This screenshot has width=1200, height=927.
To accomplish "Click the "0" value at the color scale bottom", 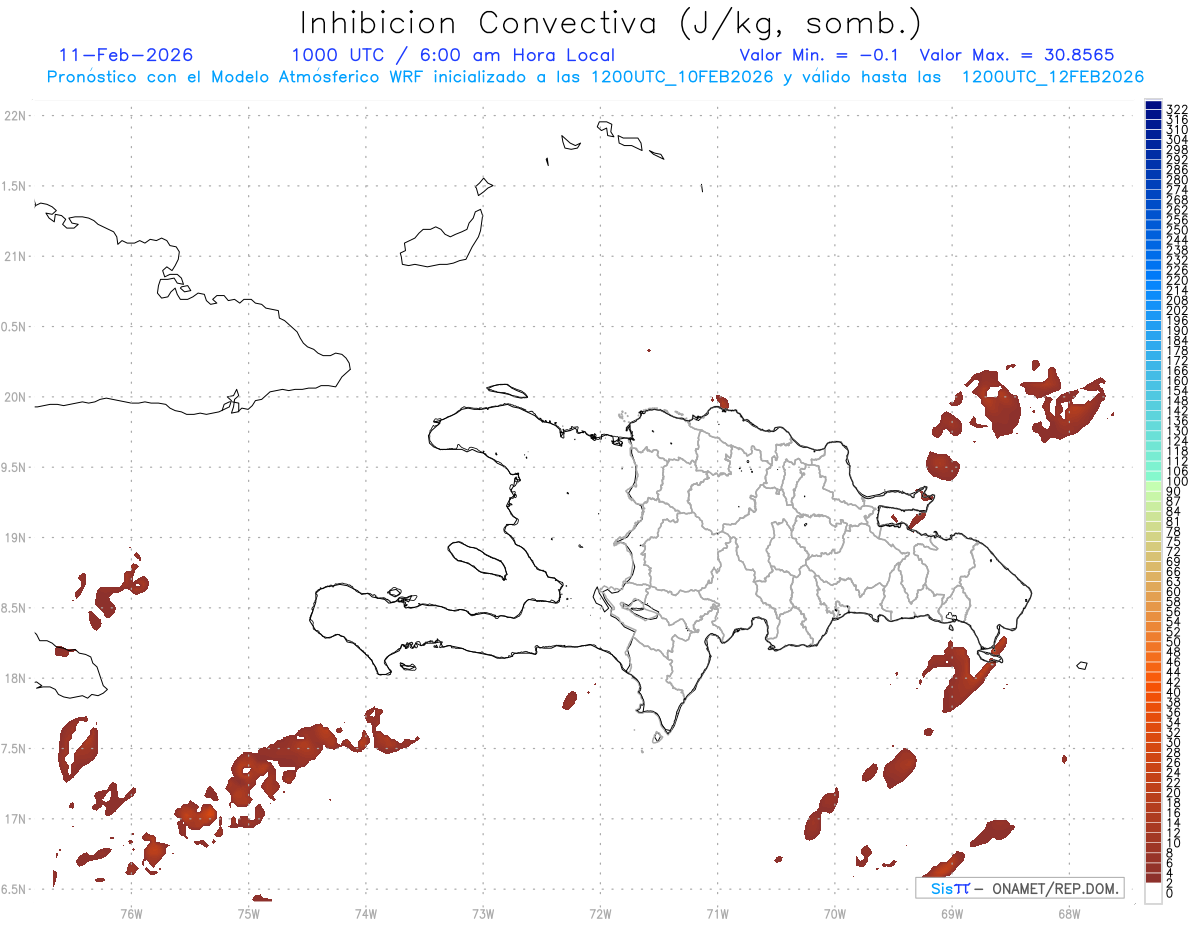I will pyautogui.click(x=1170, y=893).
